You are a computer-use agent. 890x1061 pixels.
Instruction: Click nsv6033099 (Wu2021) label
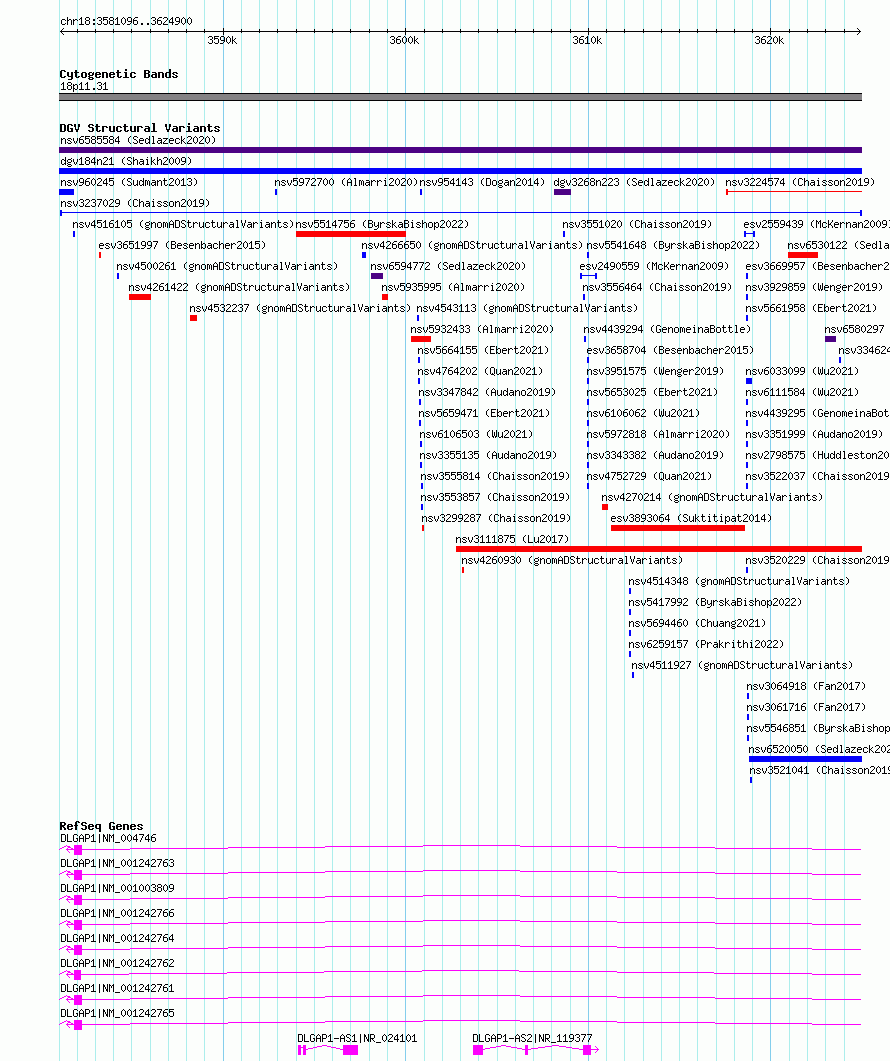coord(802,371)
